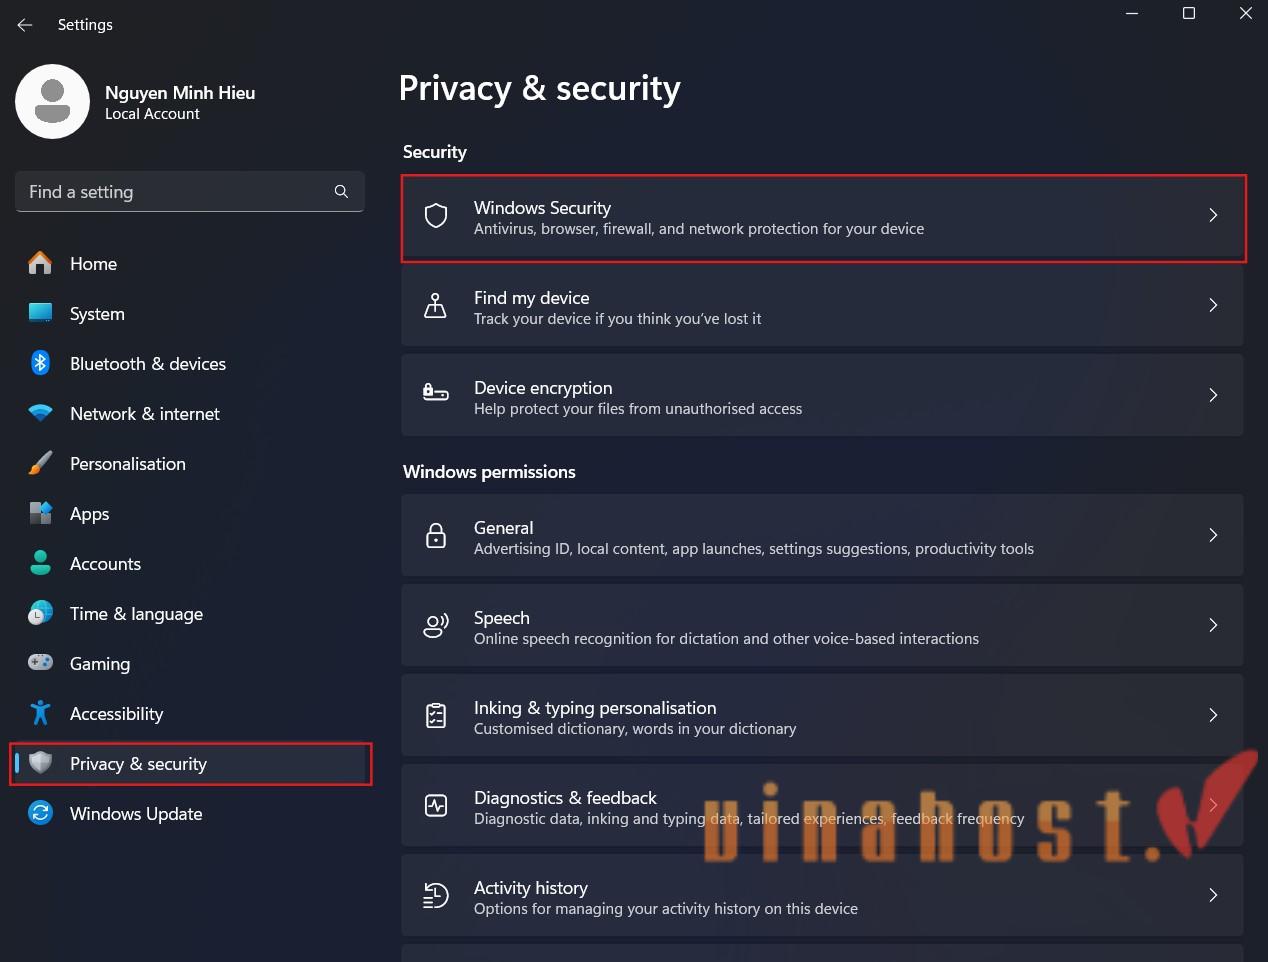
Task: Click the Time & language globe icon
Action: pyautogui.click(x=40, y=613)
